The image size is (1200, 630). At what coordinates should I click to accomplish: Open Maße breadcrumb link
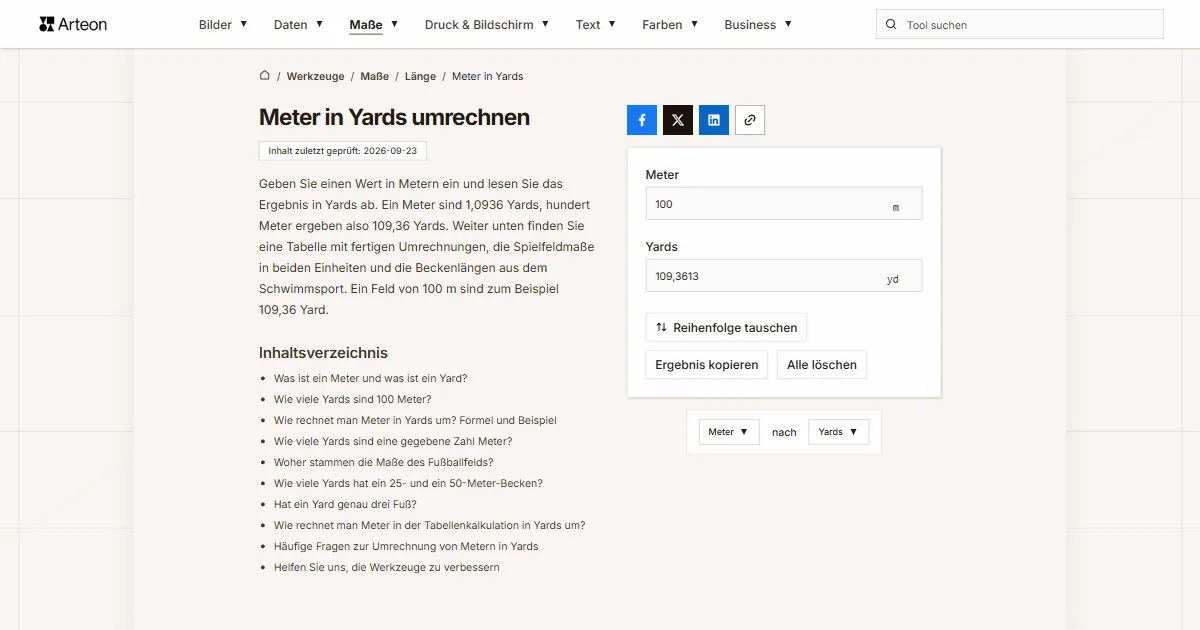coord(375,76)
